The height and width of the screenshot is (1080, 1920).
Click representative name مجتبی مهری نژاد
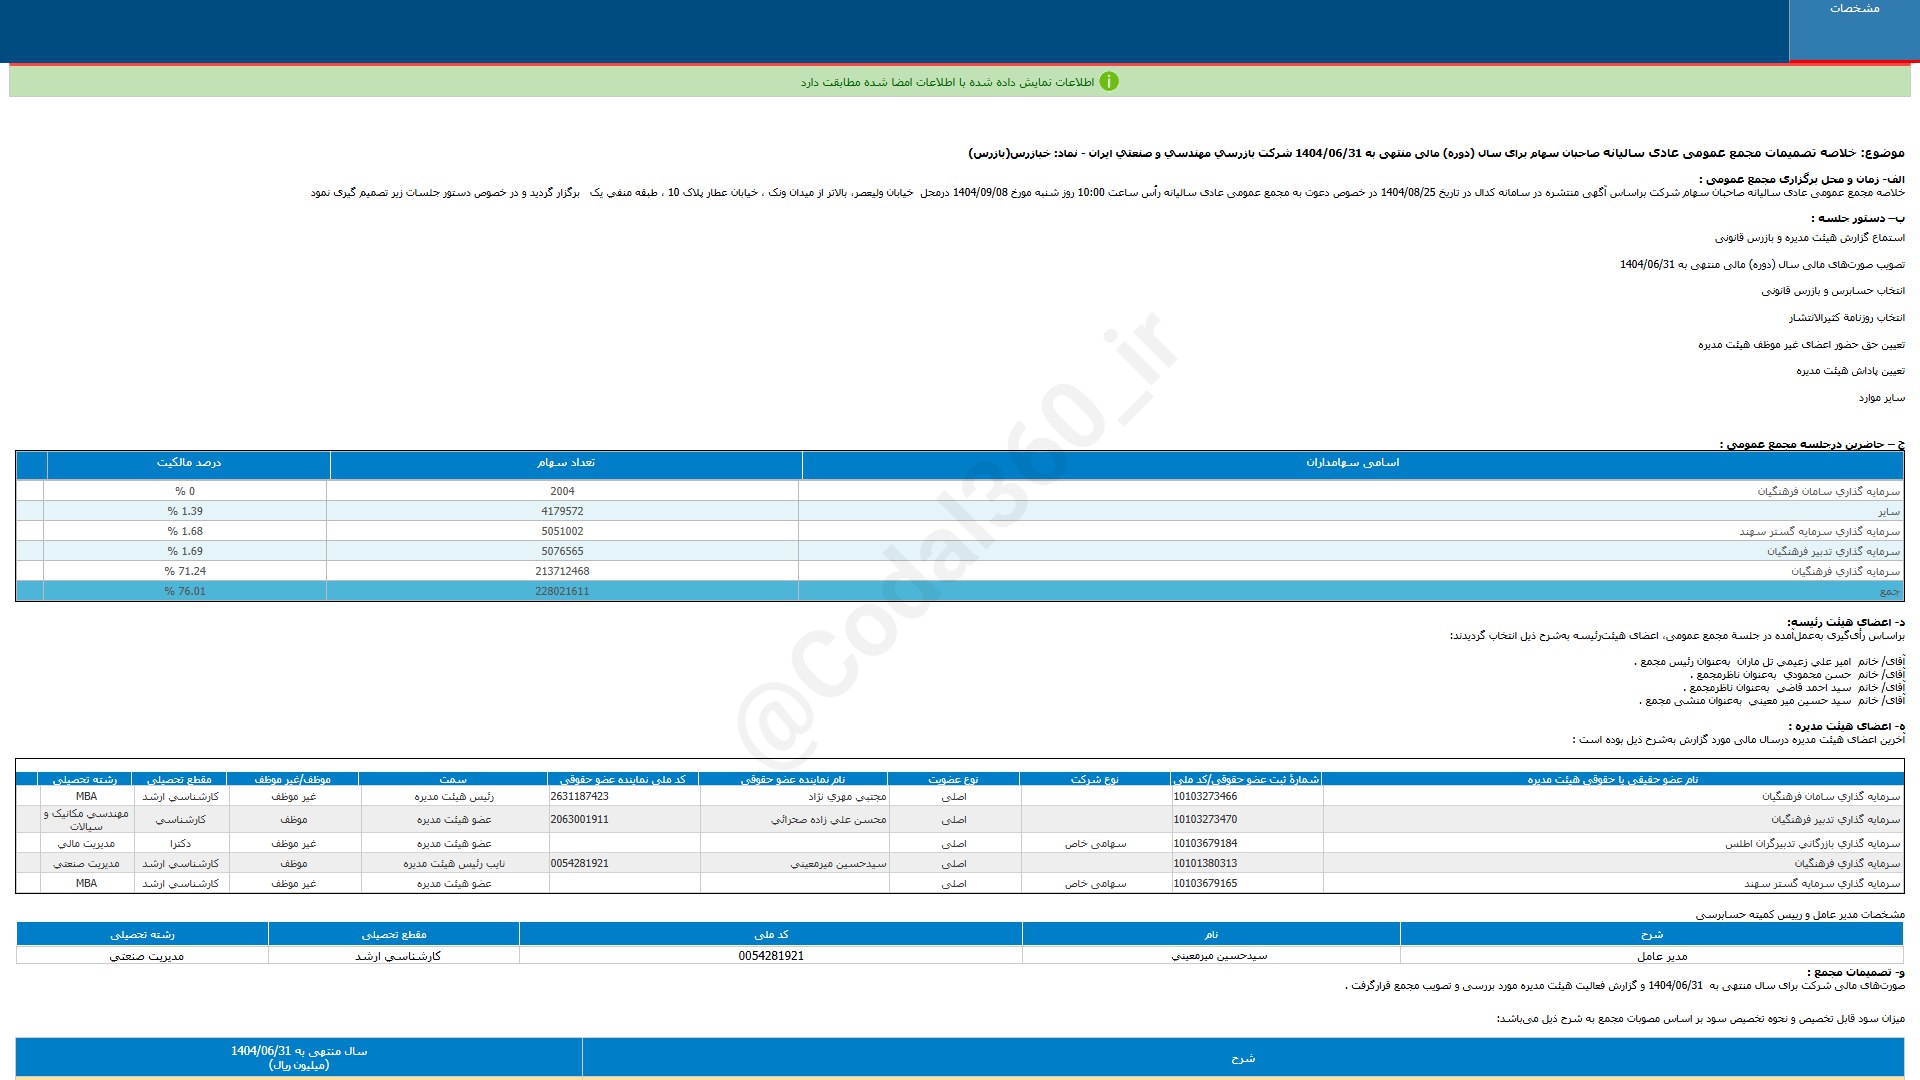[x=847, y=797]
